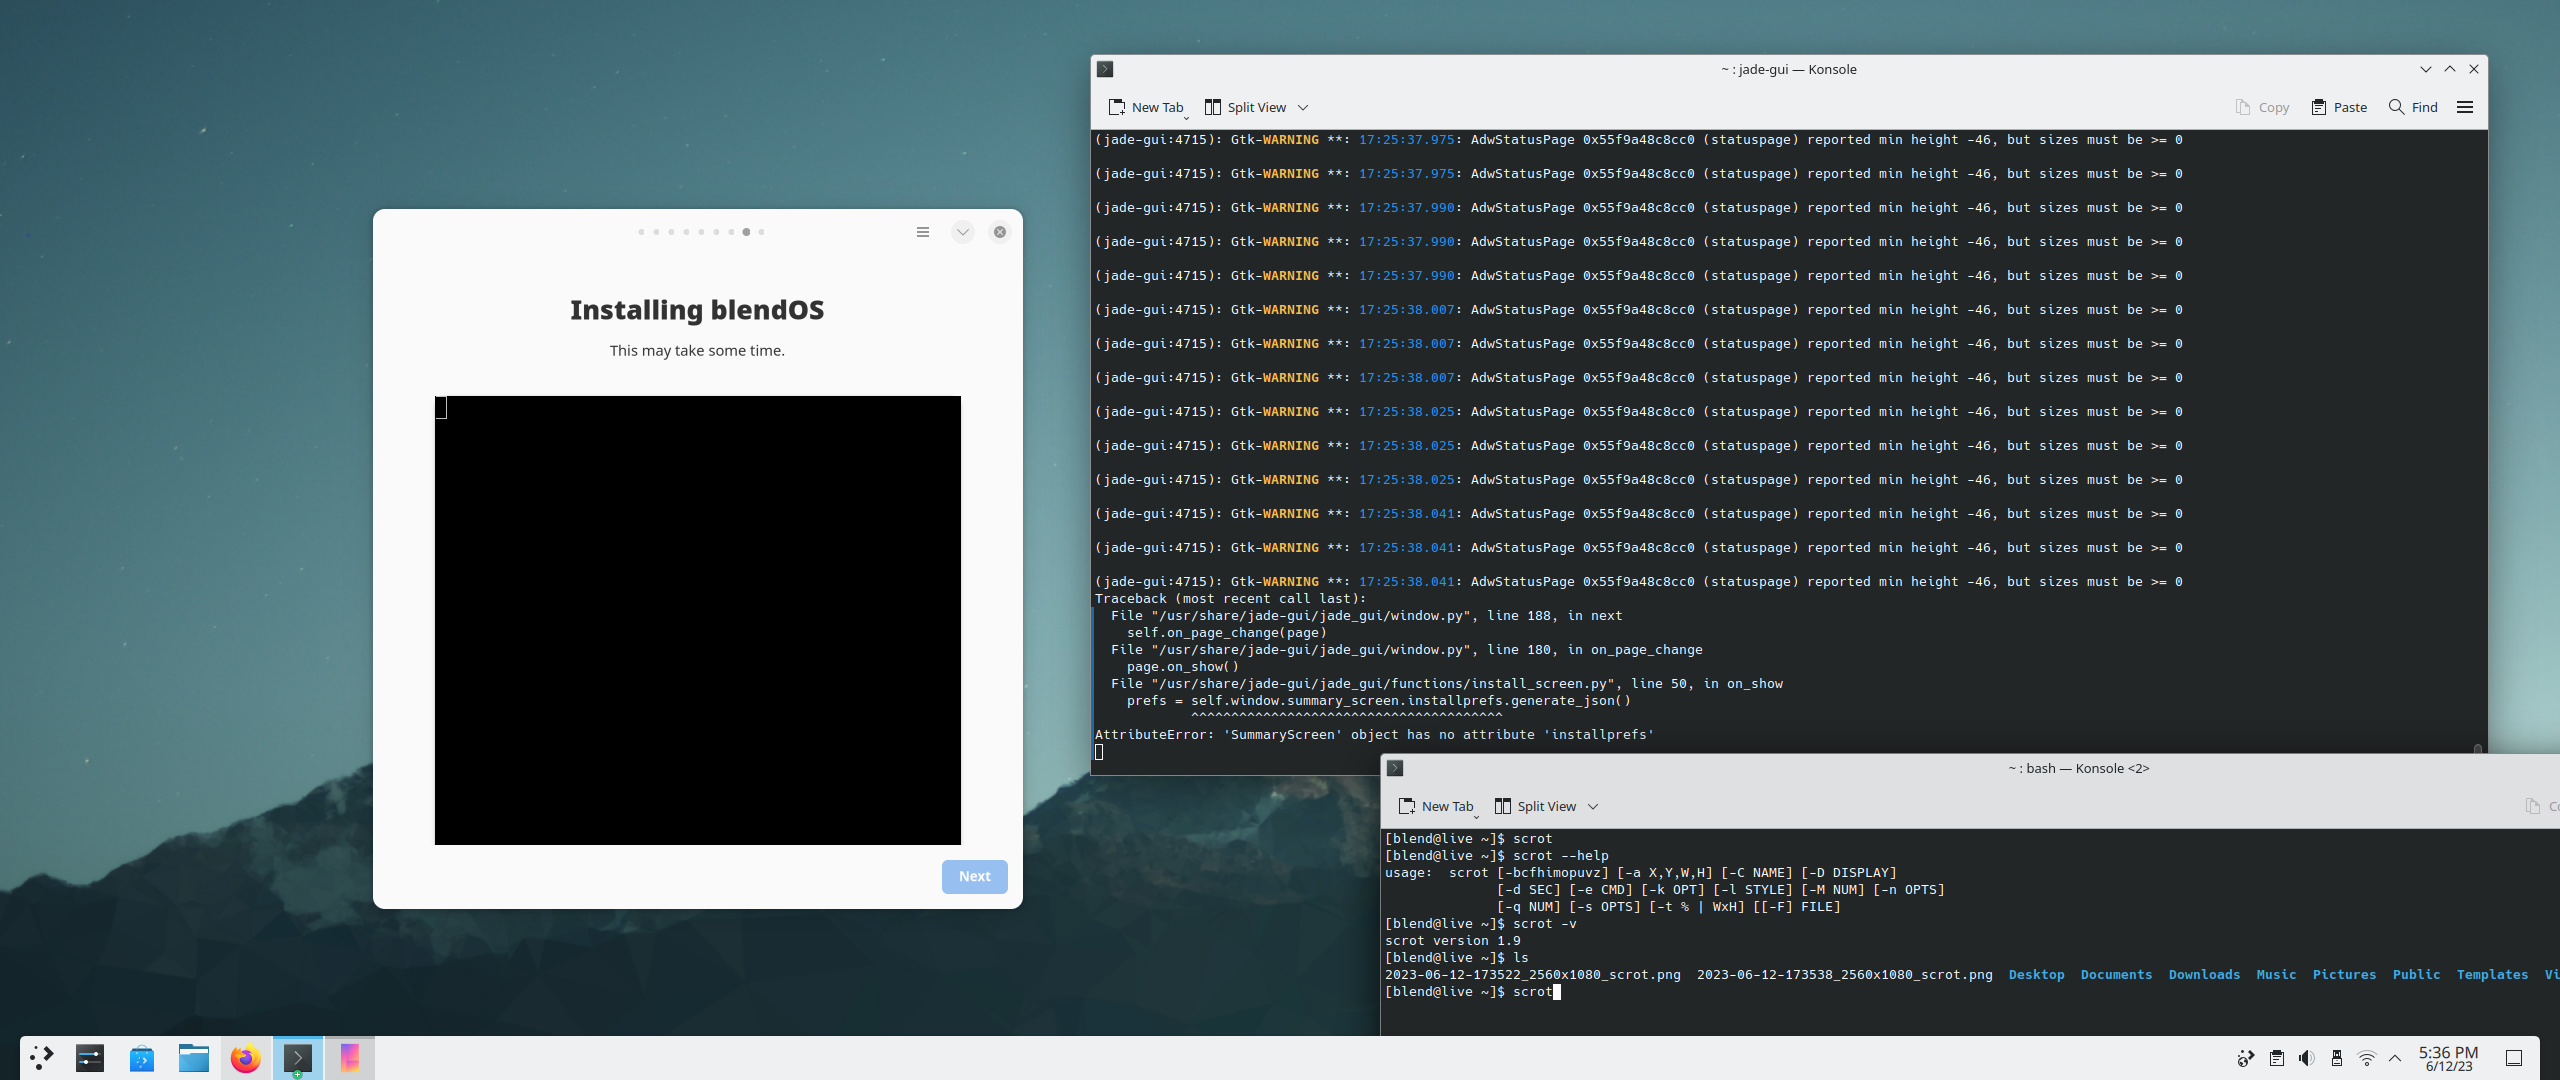Viewport: 2560px width, 1080px height.
Task: Click the volume speaker tray icon
Action: [2306, 1058]
